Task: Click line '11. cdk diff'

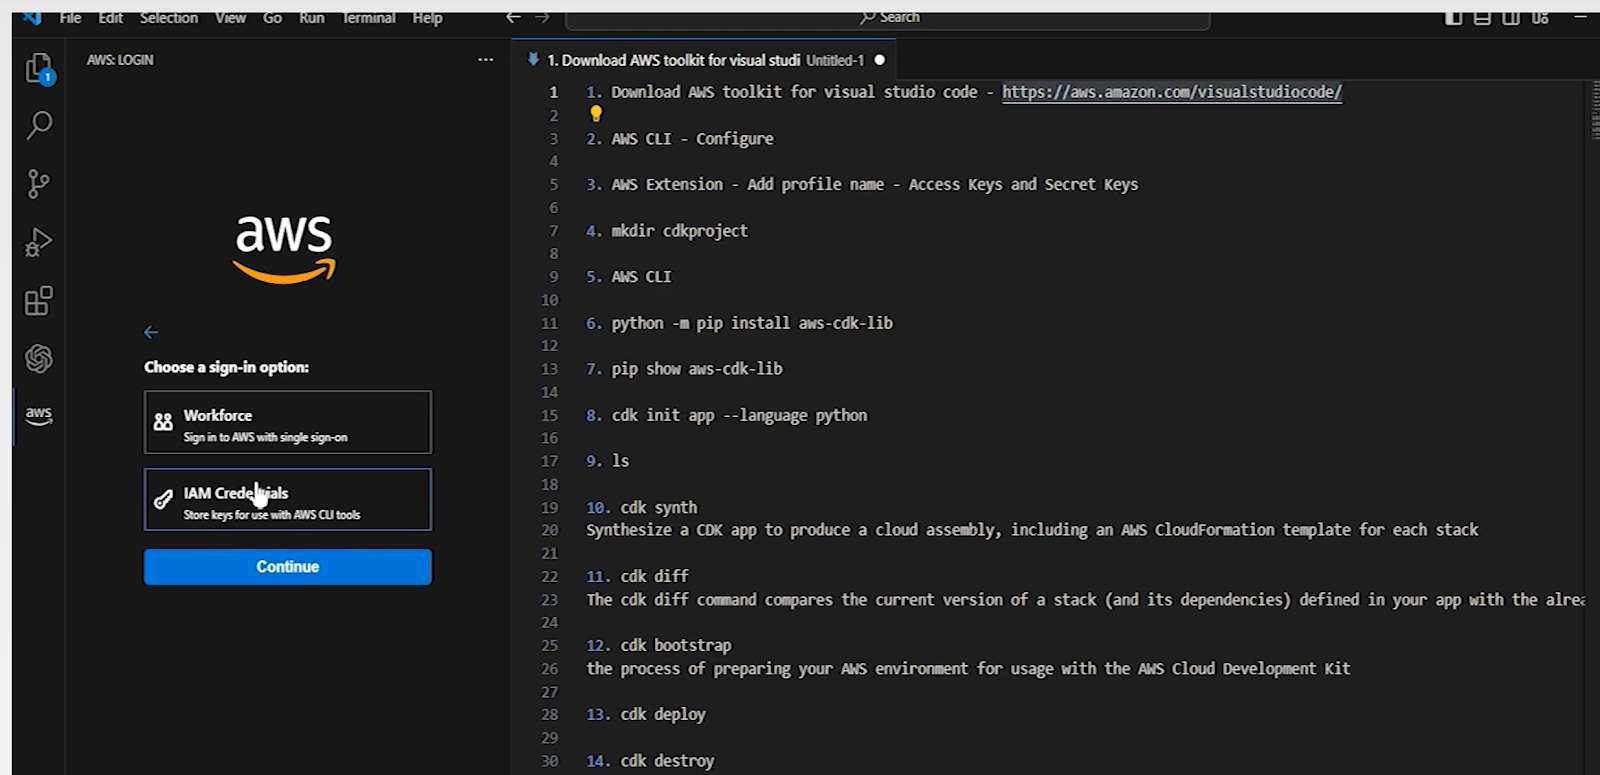Action: (x=638, y=576)
